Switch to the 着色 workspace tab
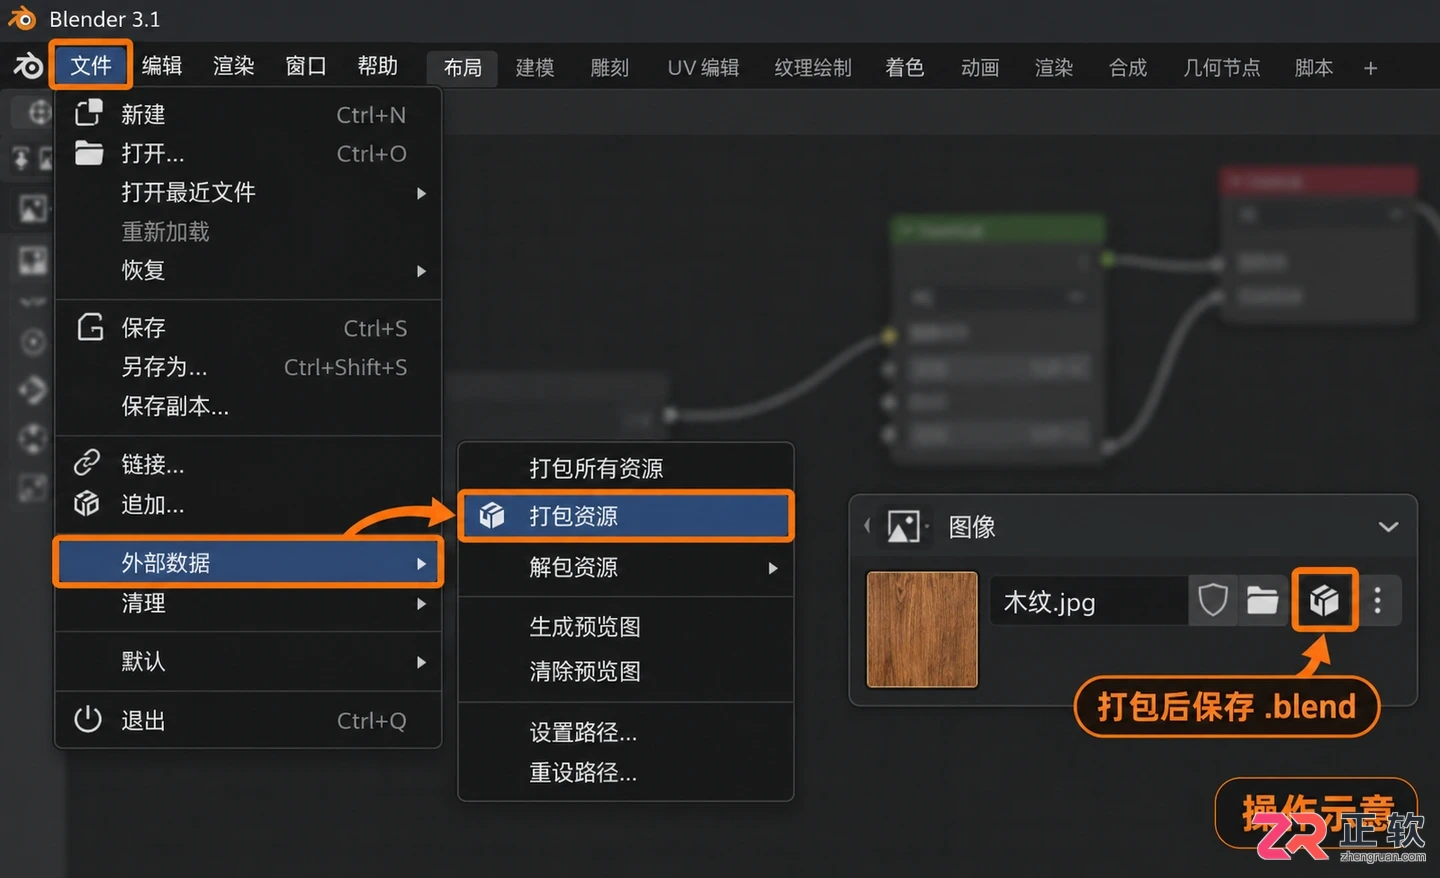Screen dimensions: 1440x878 [904, 68]
